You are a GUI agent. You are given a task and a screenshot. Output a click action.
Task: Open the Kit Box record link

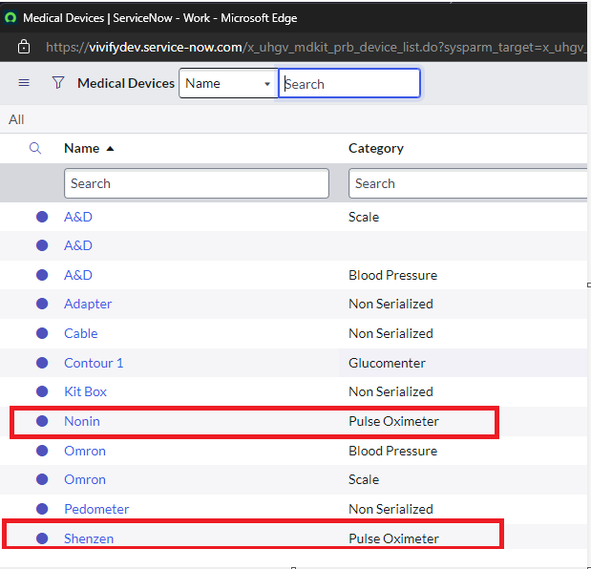[85, 392]
